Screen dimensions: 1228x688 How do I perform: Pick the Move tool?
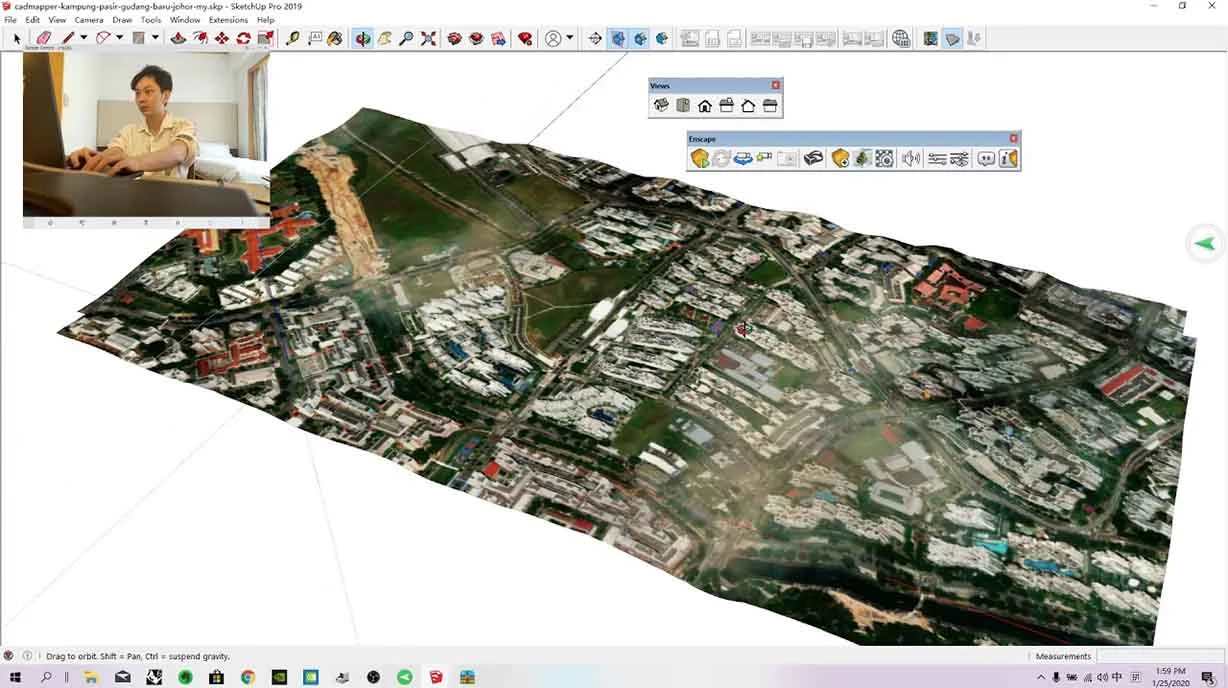[x=221, y=38]
